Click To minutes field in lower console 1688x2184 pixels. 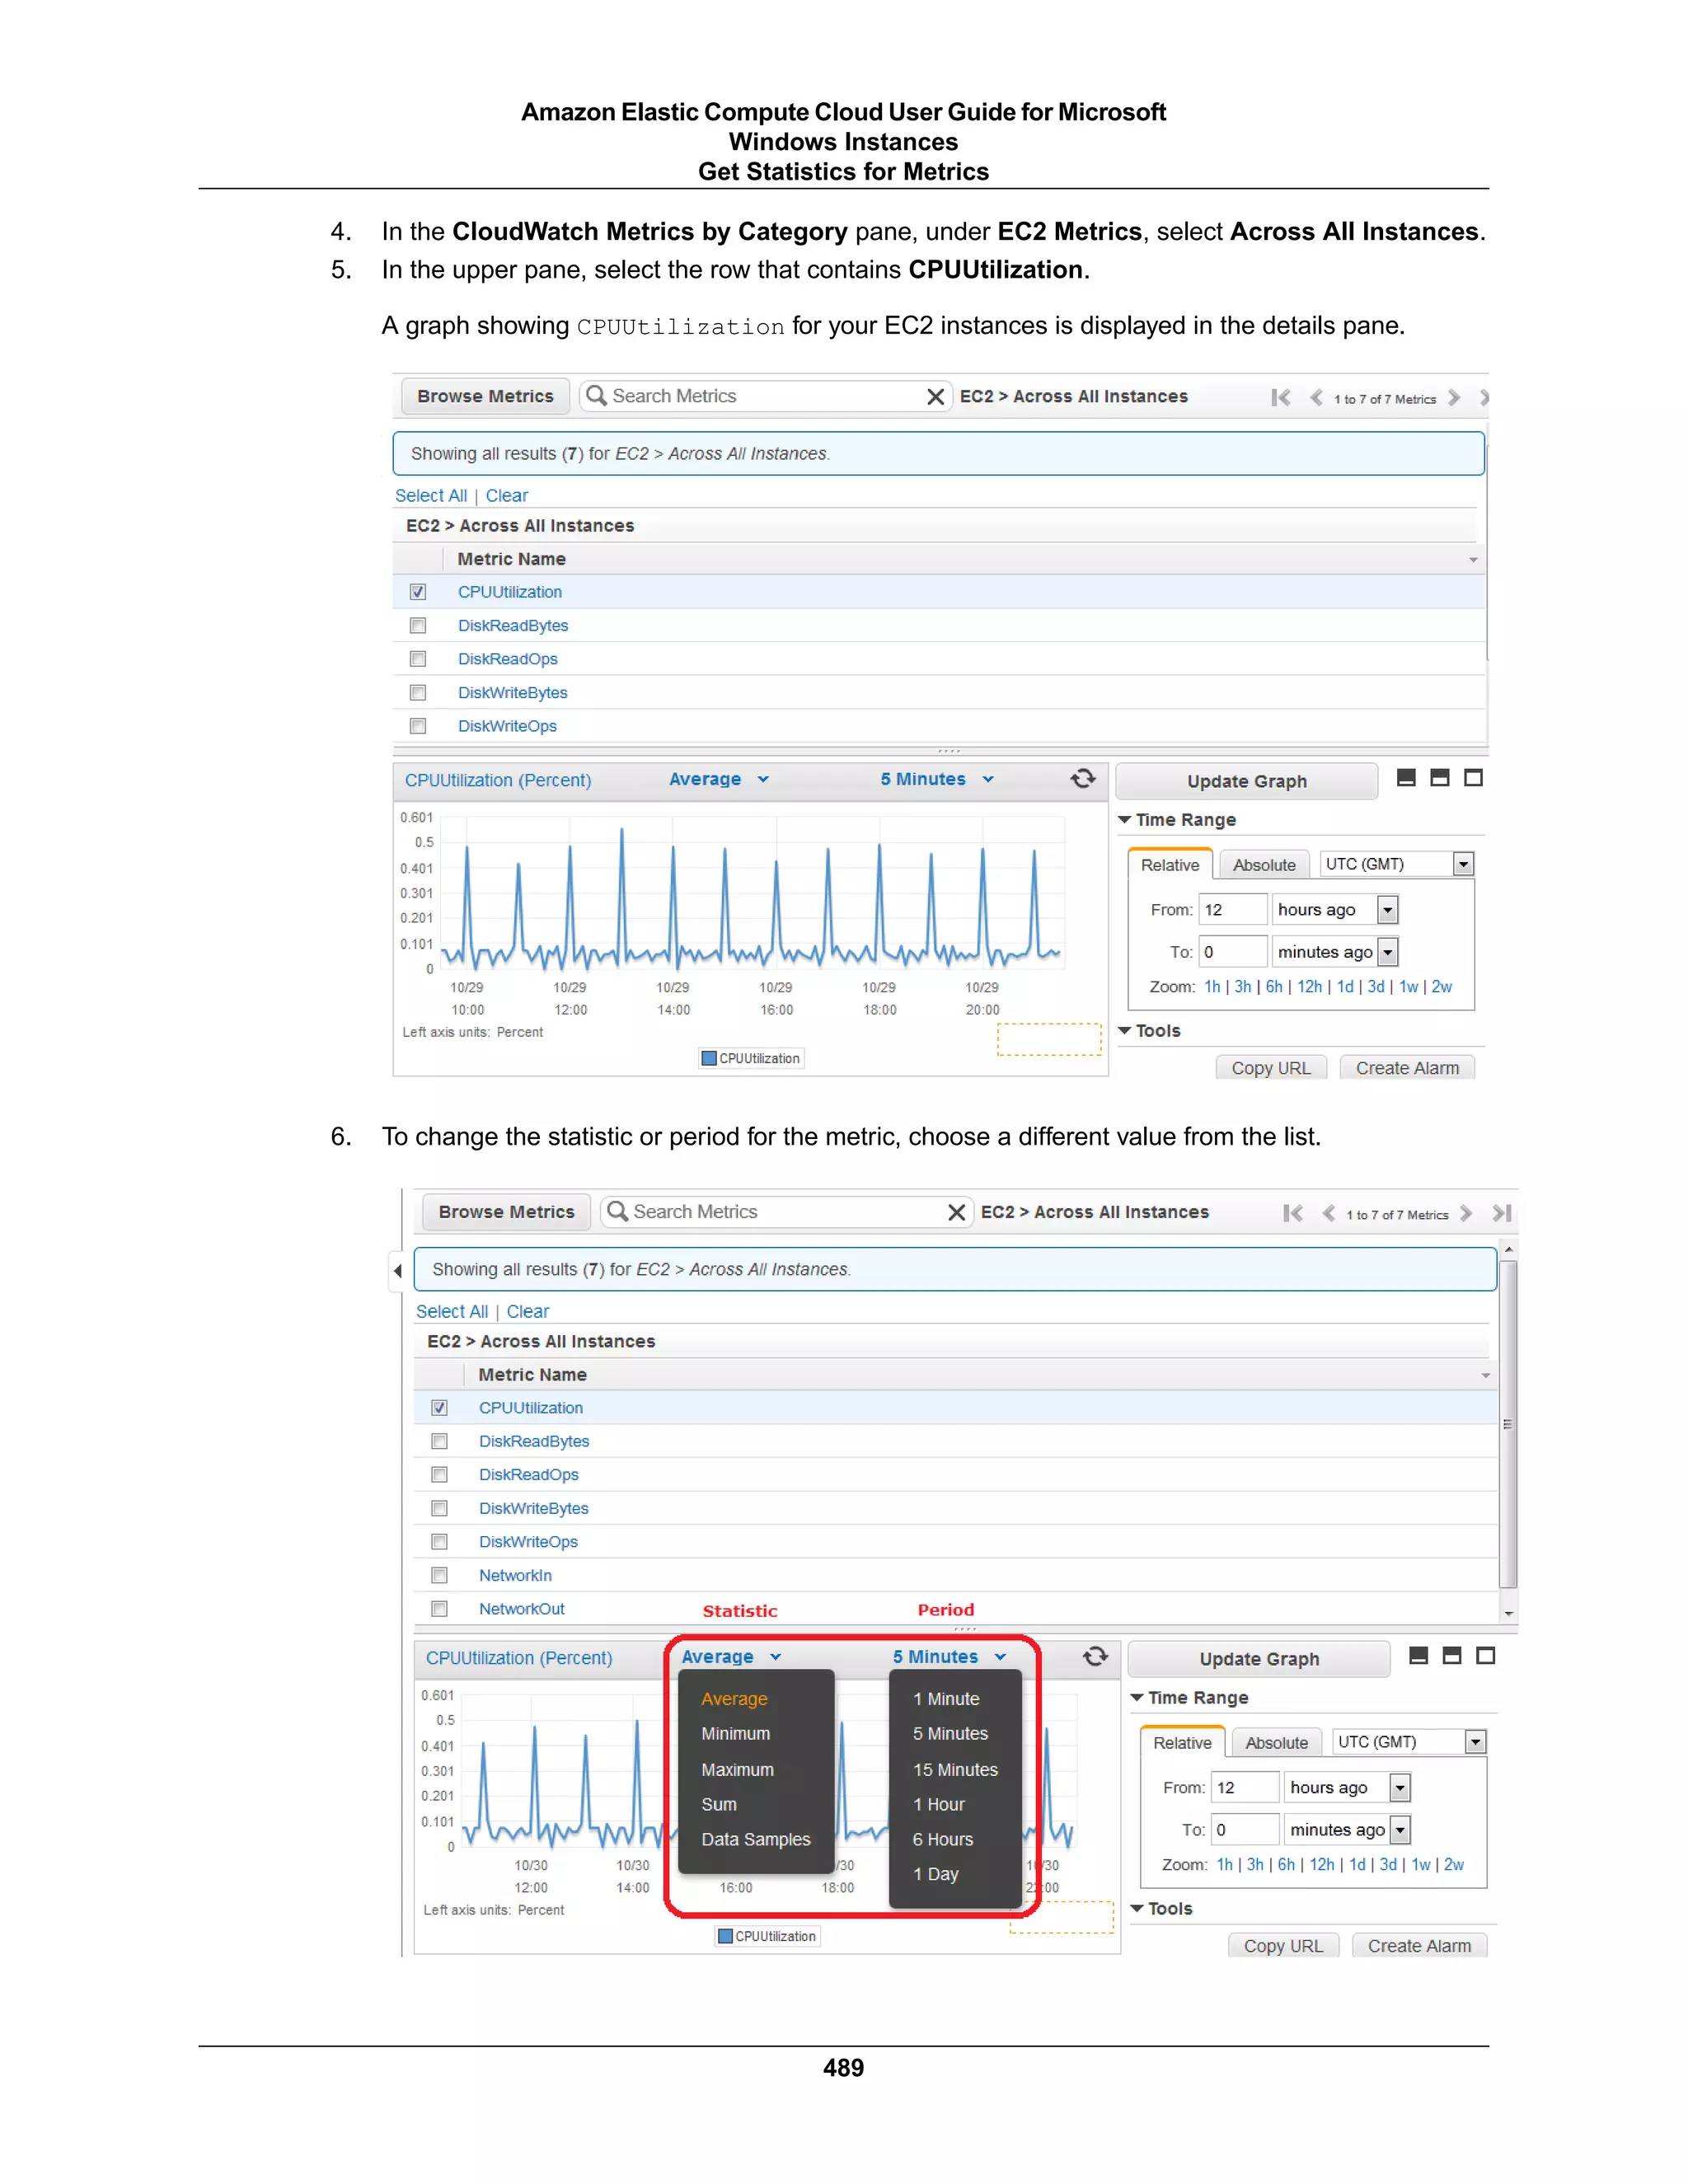tap(1245, 1829)
